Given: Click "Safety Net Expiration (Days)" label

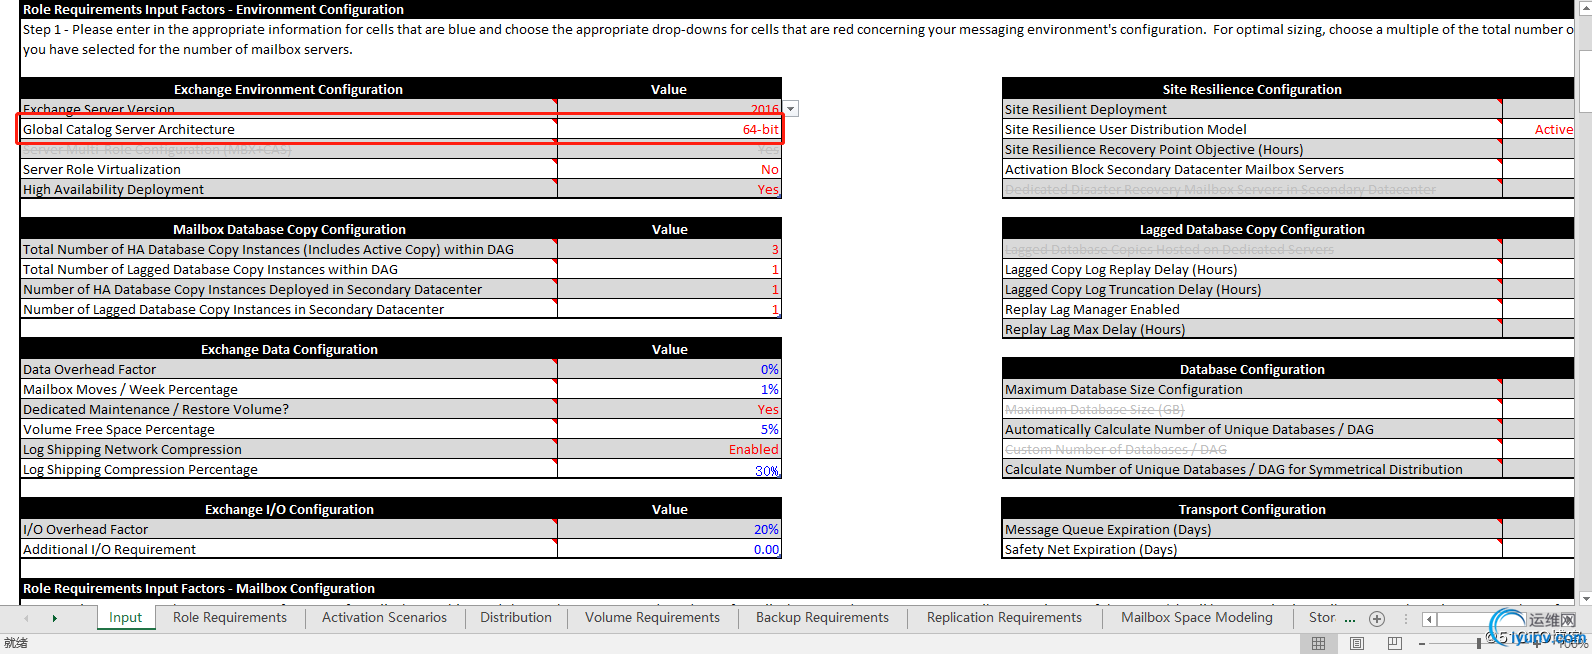Looking at the screenshot, I should coord(1091,549).
